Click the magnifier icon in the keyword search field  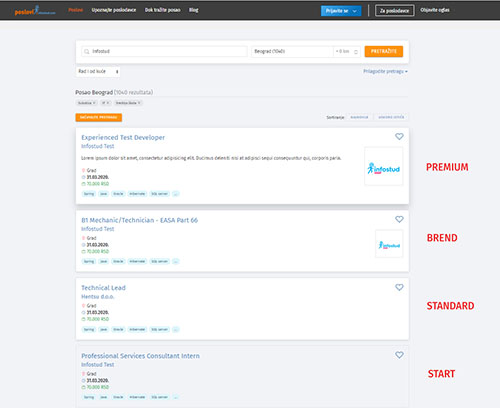87,52
